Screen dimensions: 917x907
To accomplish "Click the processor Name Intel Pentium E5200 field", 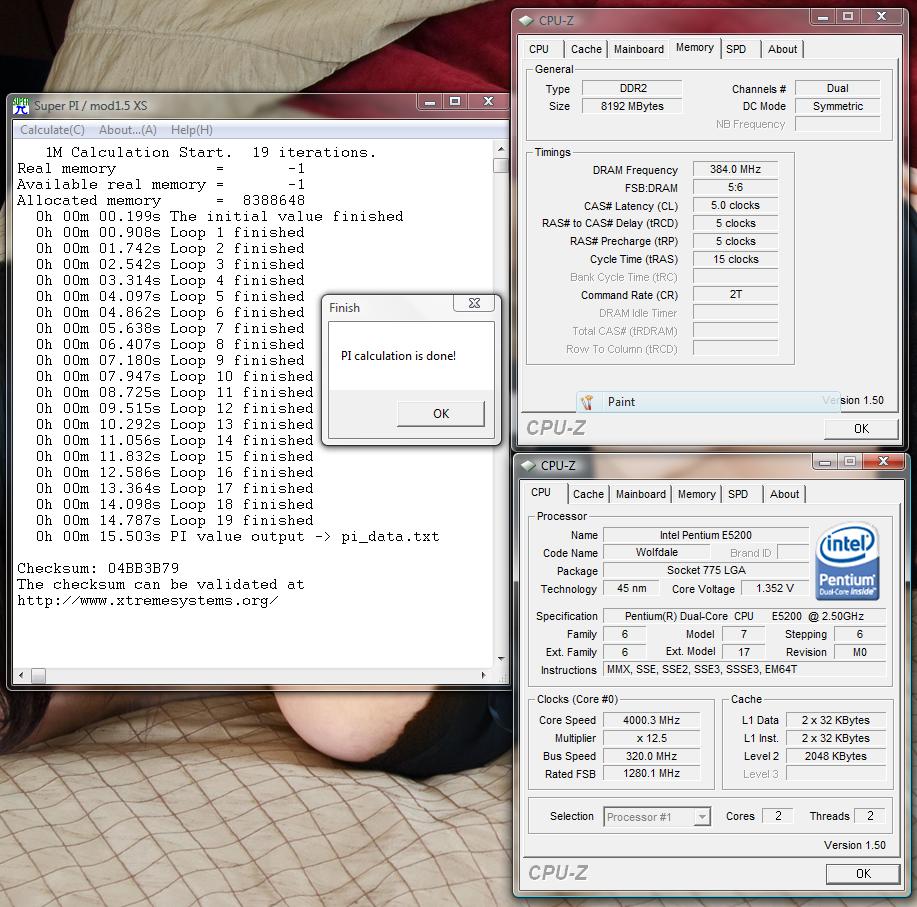I will click(x=705, y=535).
